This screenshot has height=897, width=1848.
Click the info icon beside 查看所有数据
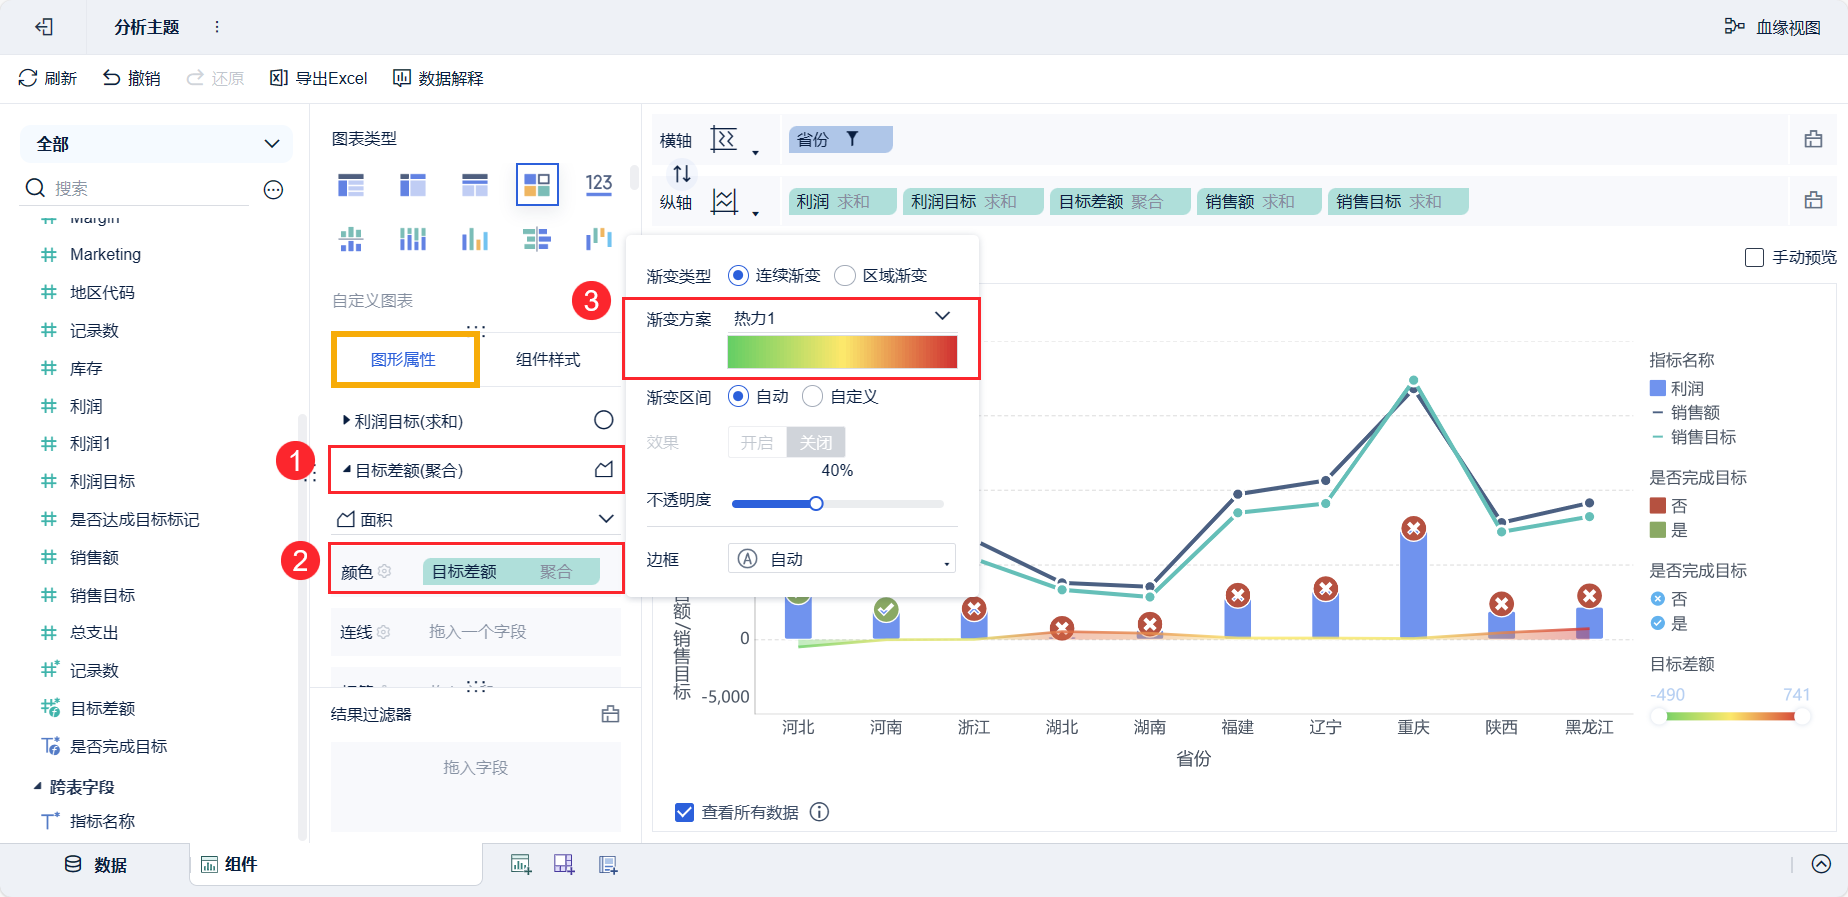819,812
